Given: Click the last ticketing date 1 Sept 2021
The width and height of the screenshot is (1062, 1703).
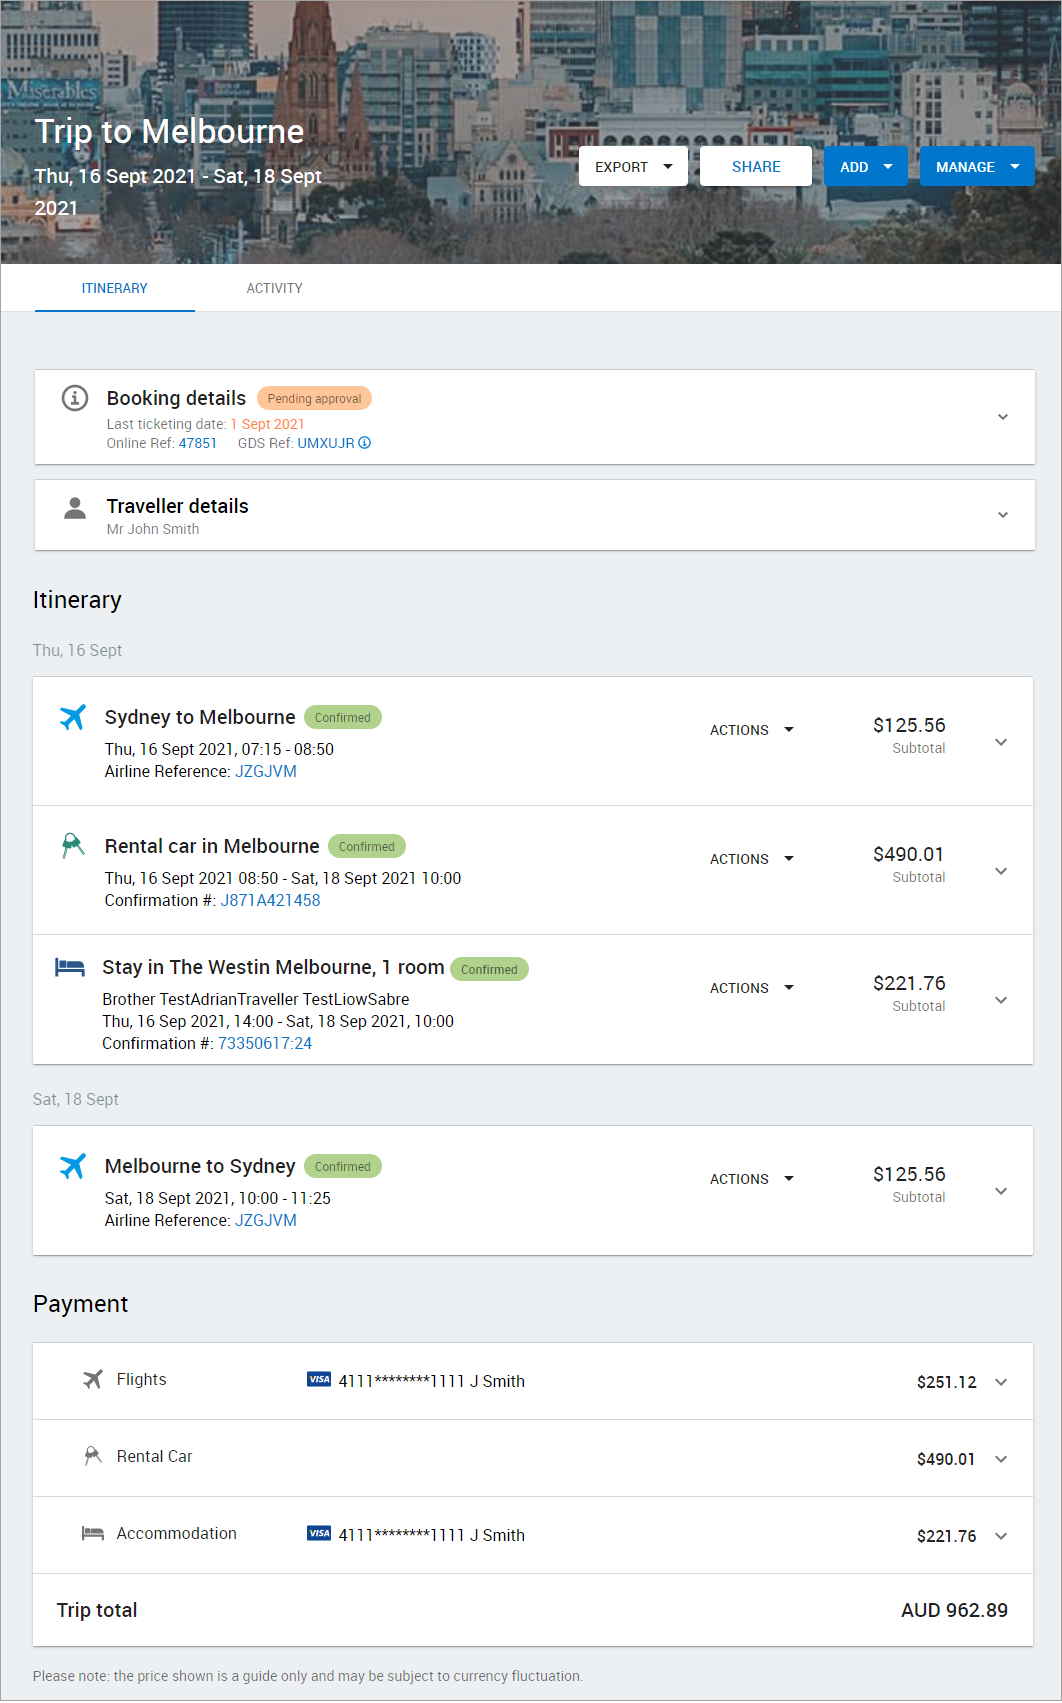Looking at the screenshot, I should click(x=268, y=424).
